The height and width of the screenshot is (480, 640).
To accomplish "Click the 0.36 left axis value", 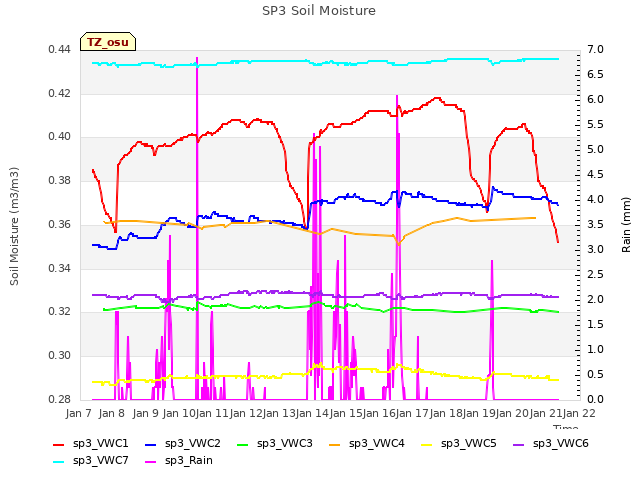I will tap(60, 224).
